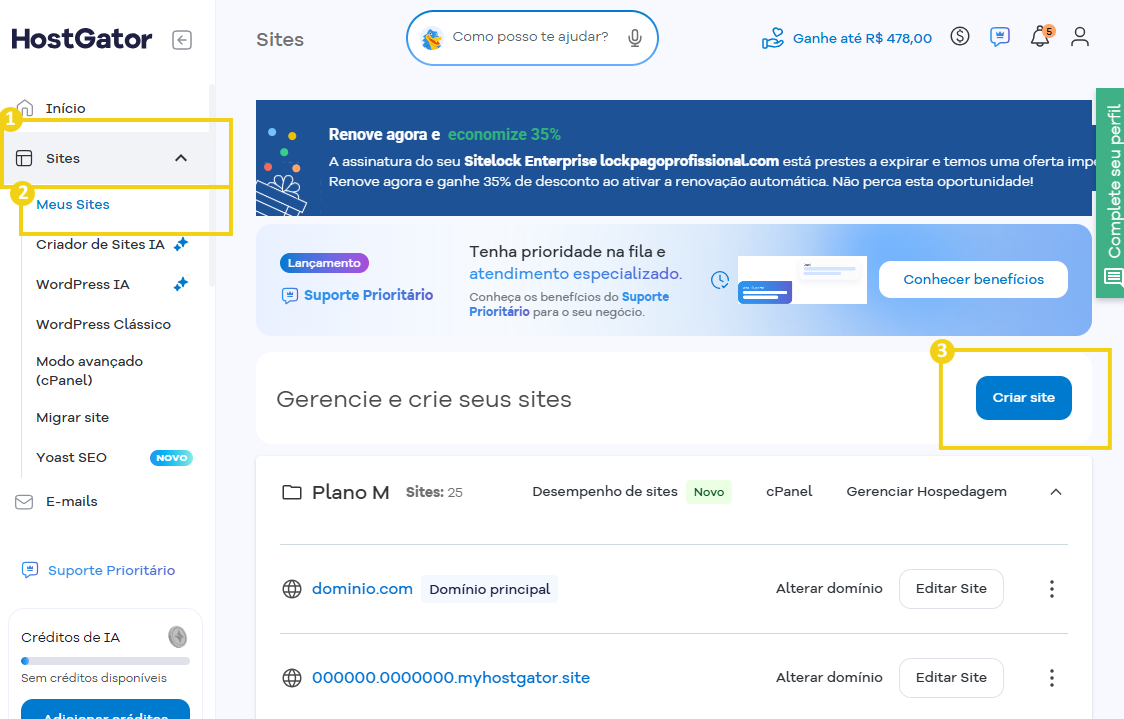
Task: Click the referral hand-heart icon
Action: 773,38
